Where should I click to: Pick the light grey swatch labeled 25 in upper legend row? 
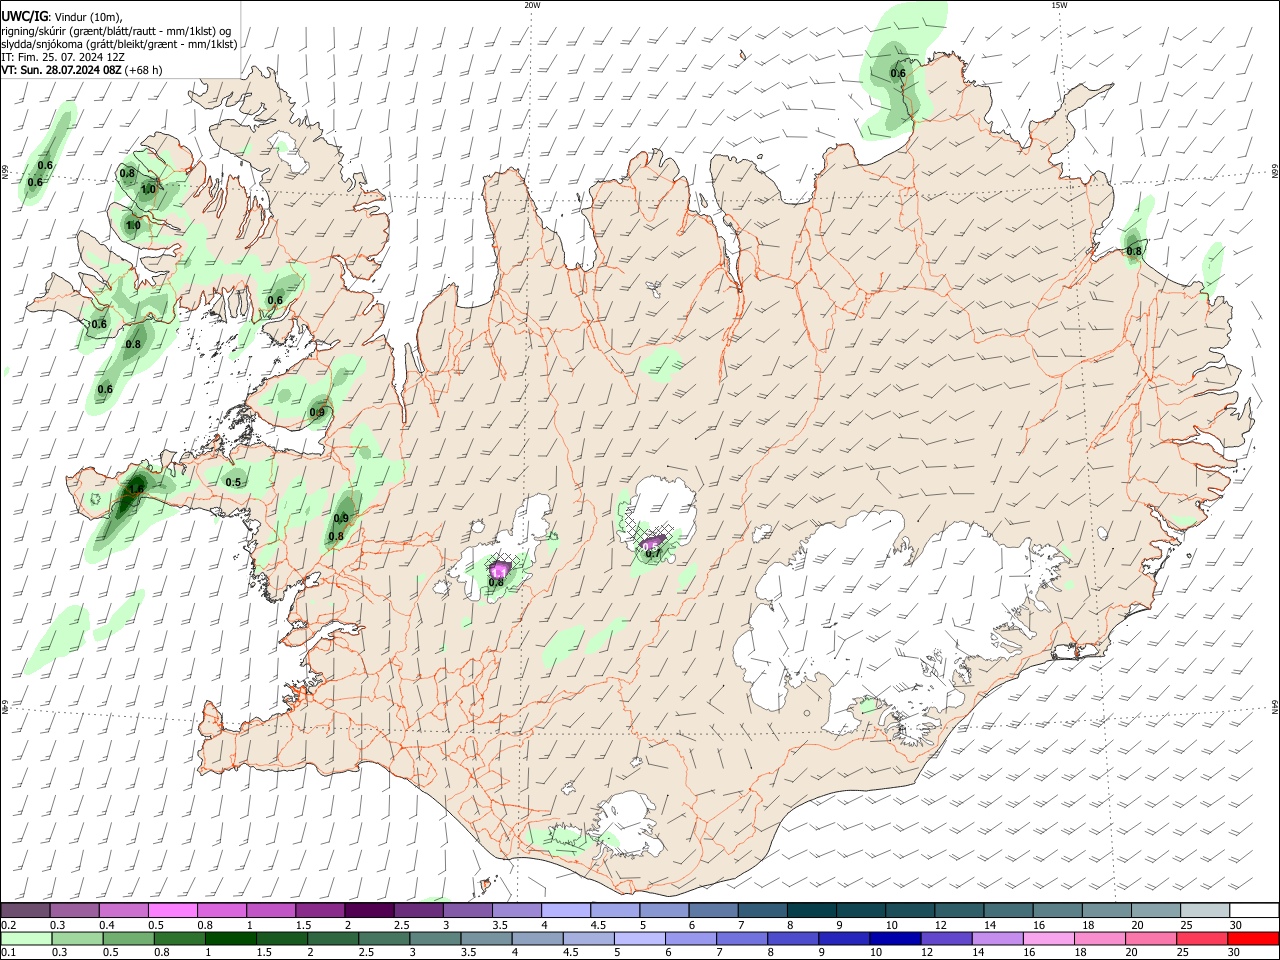[x=1204, y=910]
